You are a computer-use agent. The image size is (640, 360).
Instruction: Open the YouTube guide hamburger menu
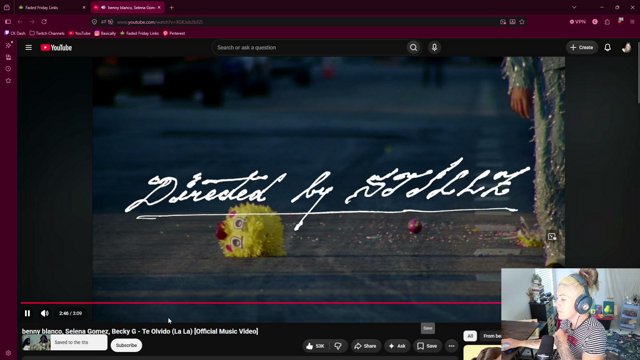(x=29, y=48)
